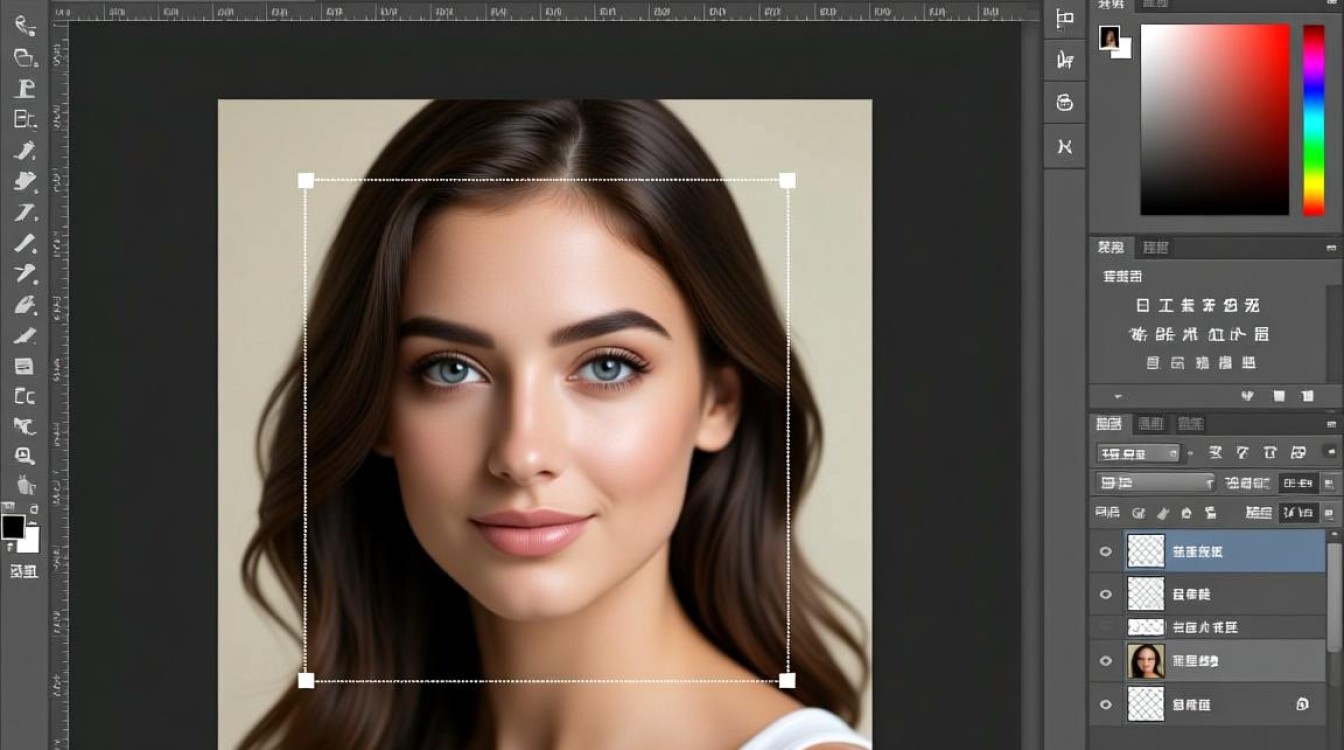The width and height of the screenshot is (1344, 750).
Task: Select the Zoom magnifier tool
Action: click(x=24, y=456)
